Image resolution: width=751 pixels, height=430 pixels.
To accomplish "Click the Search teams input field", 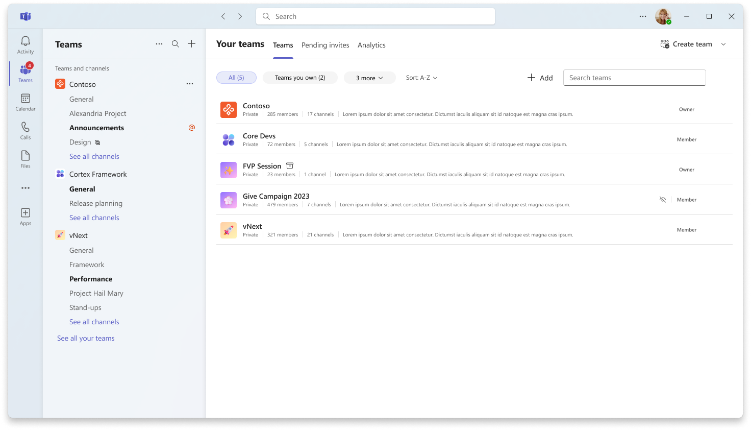I will [634, 78].
